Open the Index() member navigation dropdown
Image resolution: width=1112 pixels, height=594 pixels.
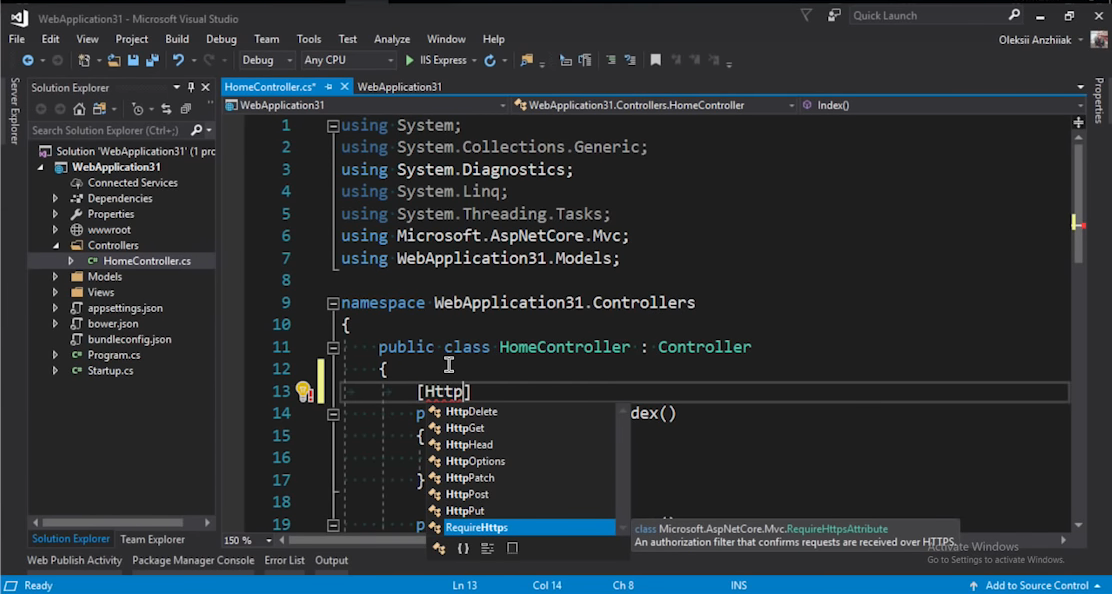(943, 106)
